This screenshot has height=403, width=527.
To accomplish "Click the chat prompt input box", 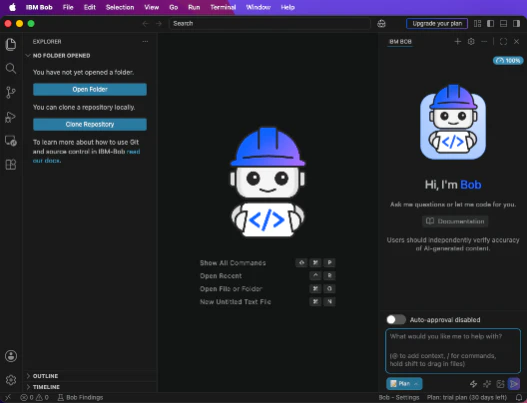I will click(x=453, y=351).
